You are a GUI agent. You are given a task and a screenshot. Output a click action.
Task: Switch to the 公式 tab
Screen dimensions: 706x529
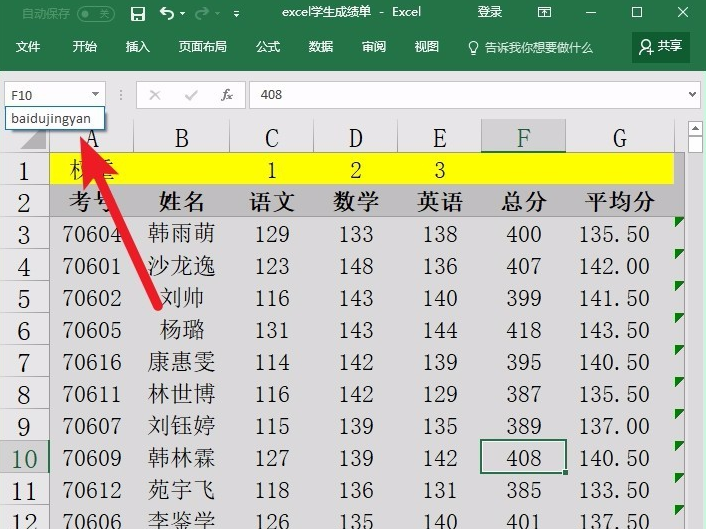click(x=268, y=46)
